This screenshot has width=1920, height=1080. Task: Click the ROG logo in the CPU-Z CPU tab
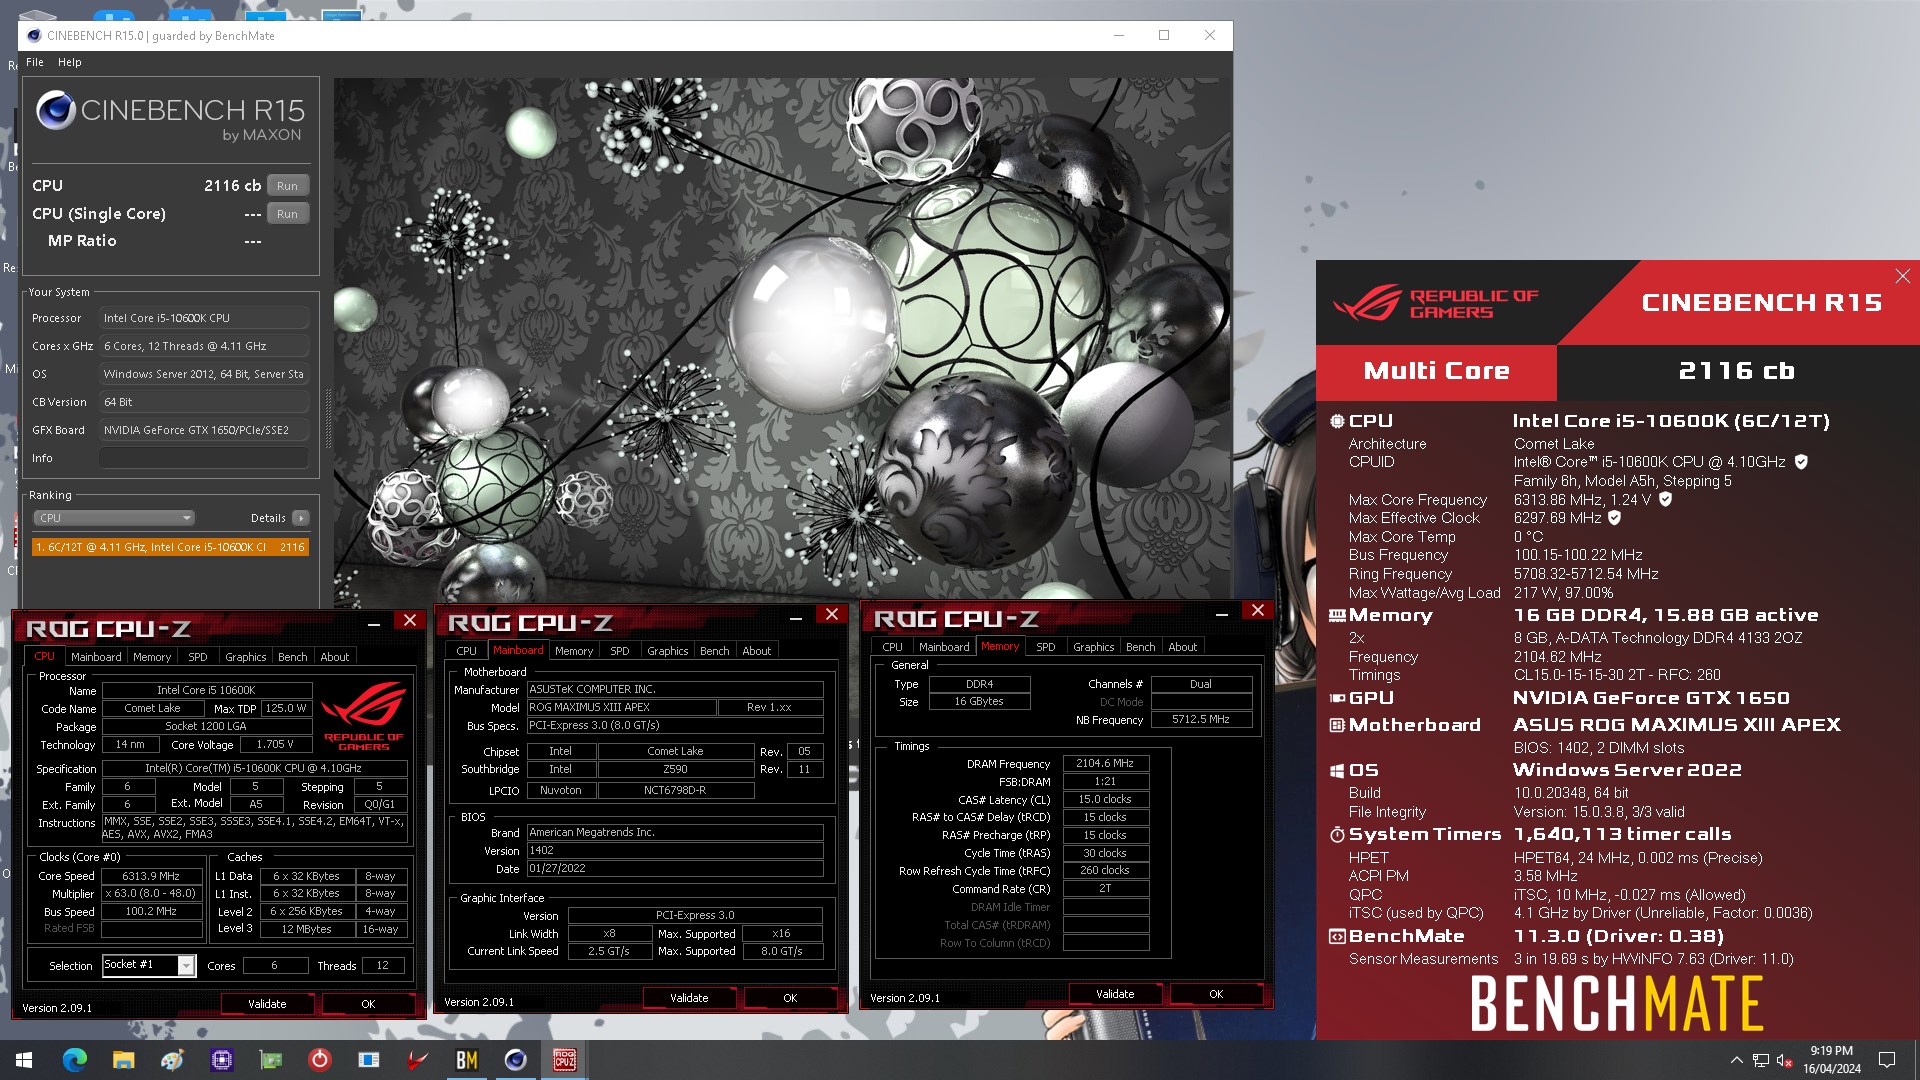(x=363, y=715)
